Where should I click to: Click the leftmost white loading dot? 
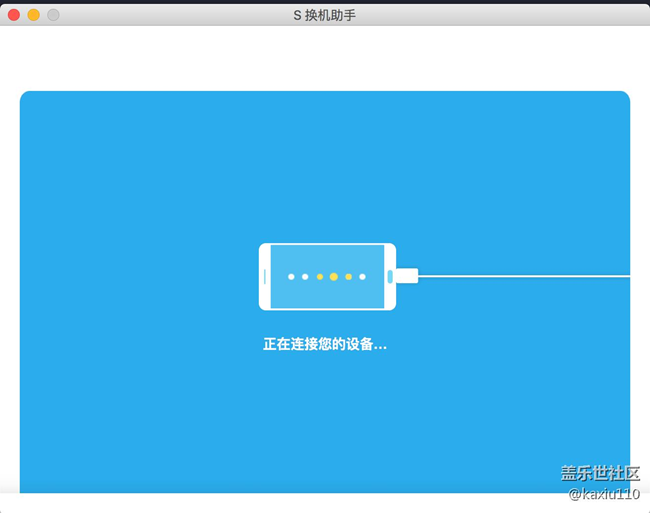pos(291,276)
